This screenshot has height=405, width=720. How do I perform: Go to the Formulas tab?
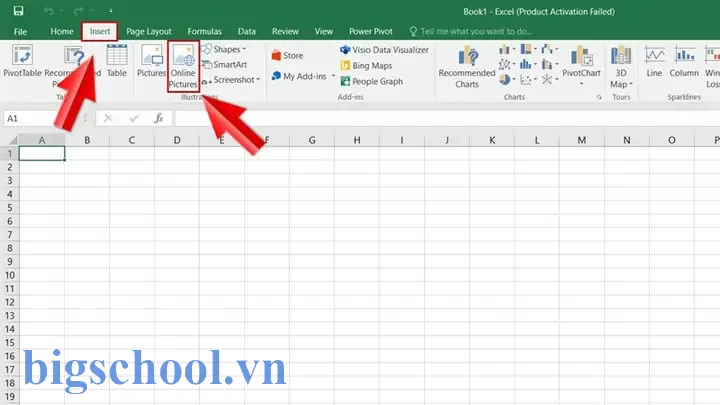204,32
